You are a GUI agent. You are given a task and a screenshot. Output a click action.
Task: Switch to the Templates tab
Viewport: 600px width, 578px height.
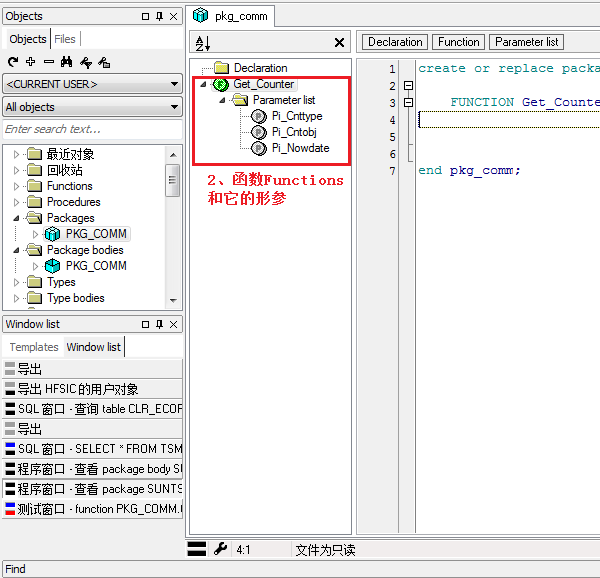coord(34,347)
